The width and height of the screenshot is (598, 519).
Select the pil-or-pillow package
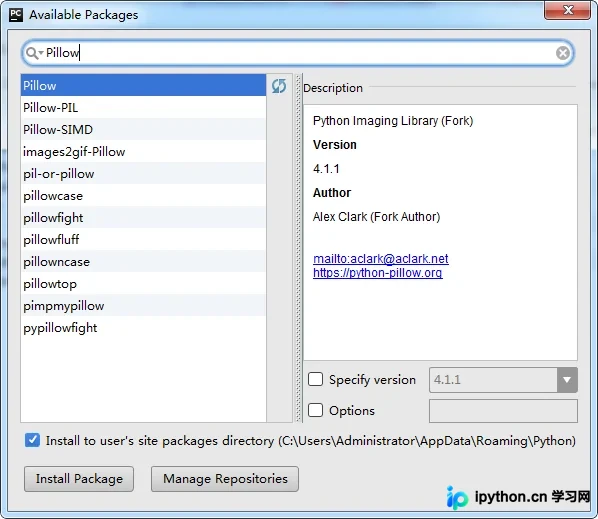click(143, 174)
